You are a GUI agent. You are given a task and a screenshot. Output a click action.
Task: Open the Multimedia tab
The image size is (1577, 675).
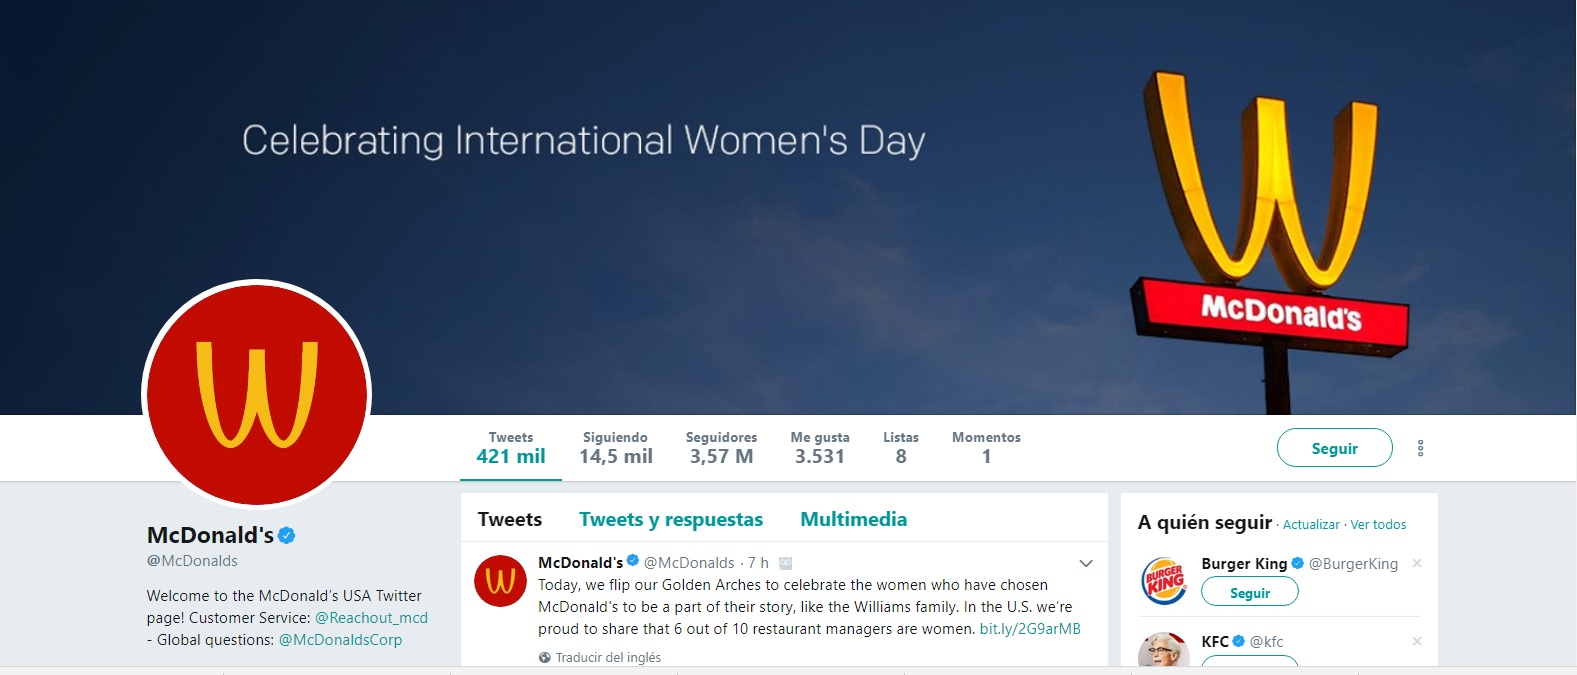click(853, 520)
